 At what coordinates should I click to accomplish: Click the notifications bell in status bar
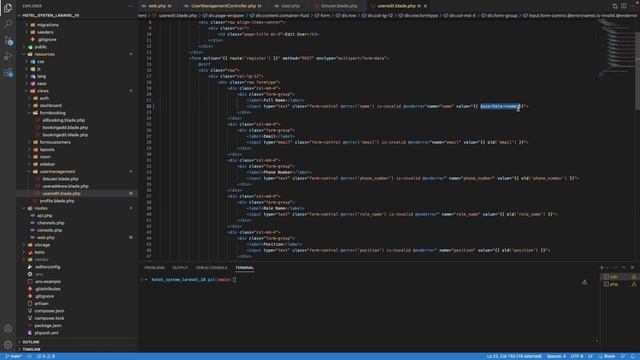coord(633,356)
